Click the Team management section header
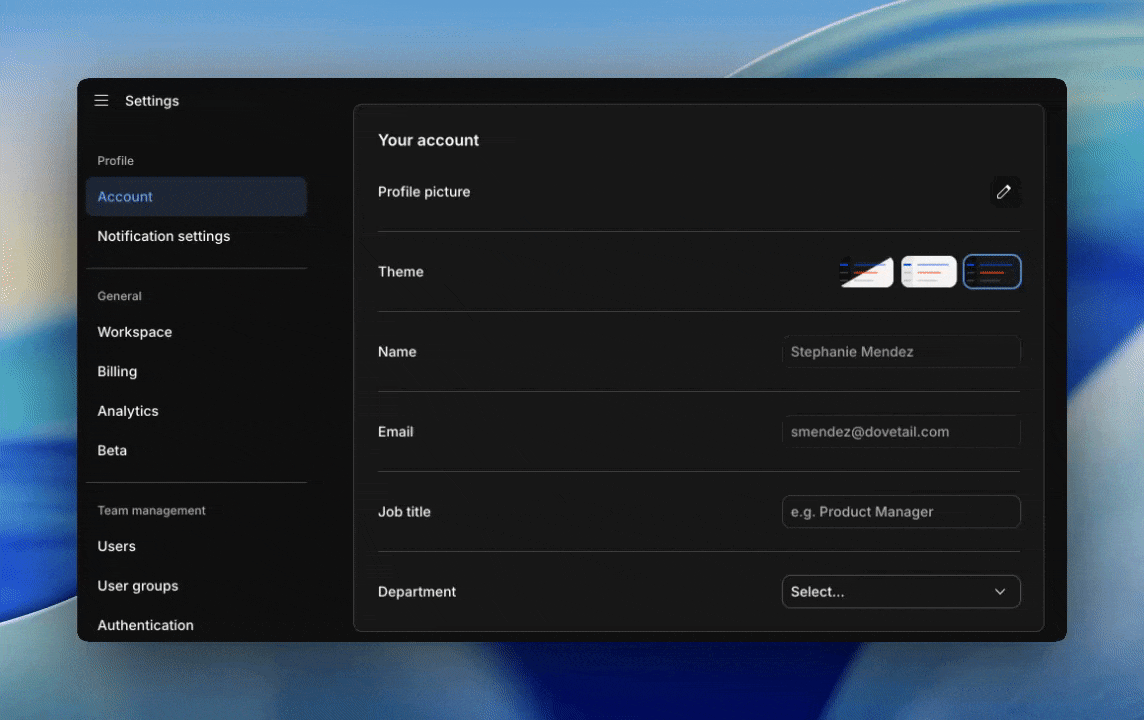Screen dimensions: 1144x720 pyautogui.click(x=151, y=511)
